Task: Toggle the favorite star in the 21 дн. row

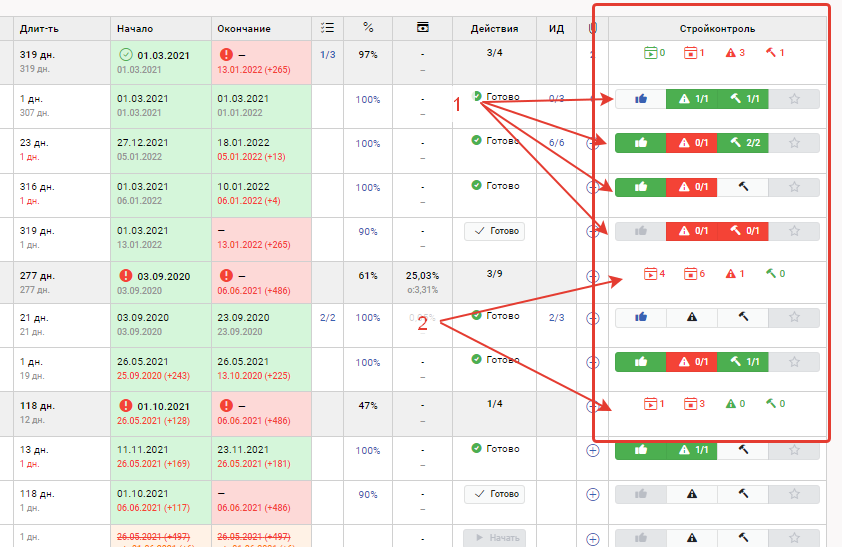Action: click(x=794, y=317)
